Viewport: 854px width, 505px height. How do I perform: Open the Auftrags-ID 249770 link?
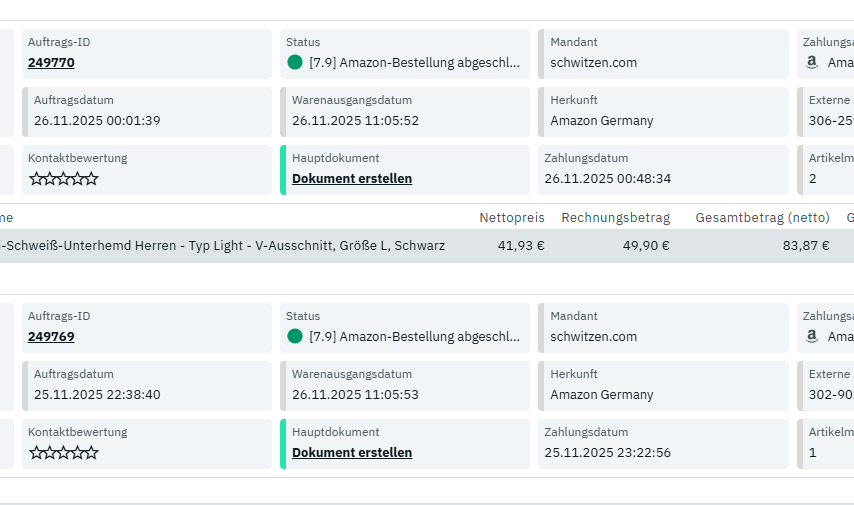(x=51, y=62)
